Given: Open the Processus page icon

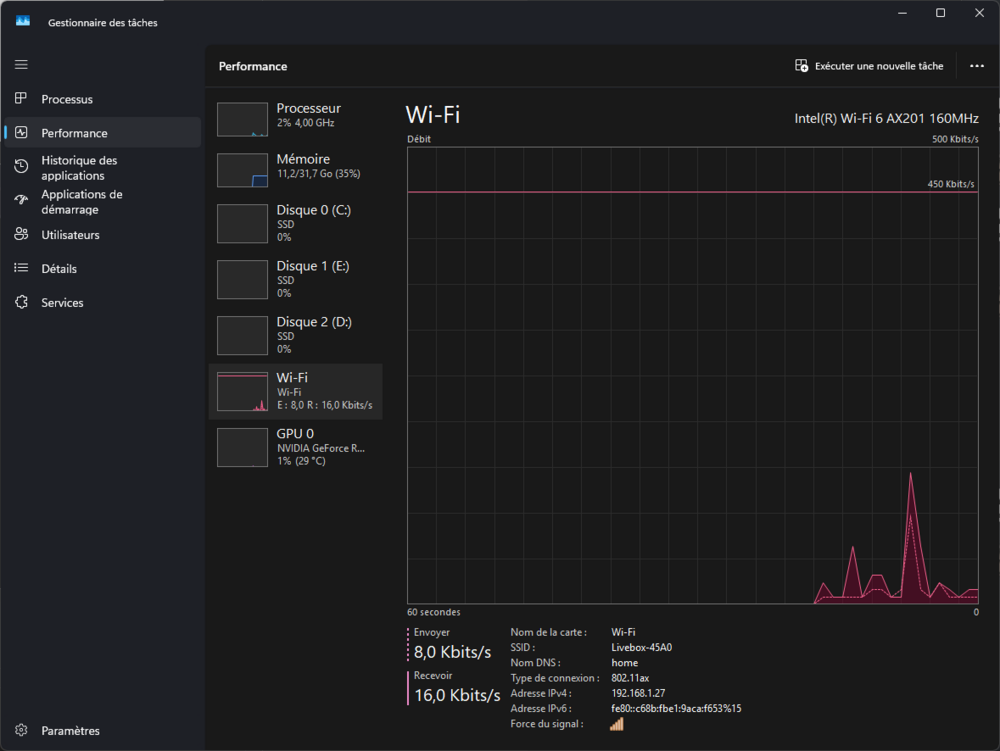Looking at the screenshot, I should 21,98.
